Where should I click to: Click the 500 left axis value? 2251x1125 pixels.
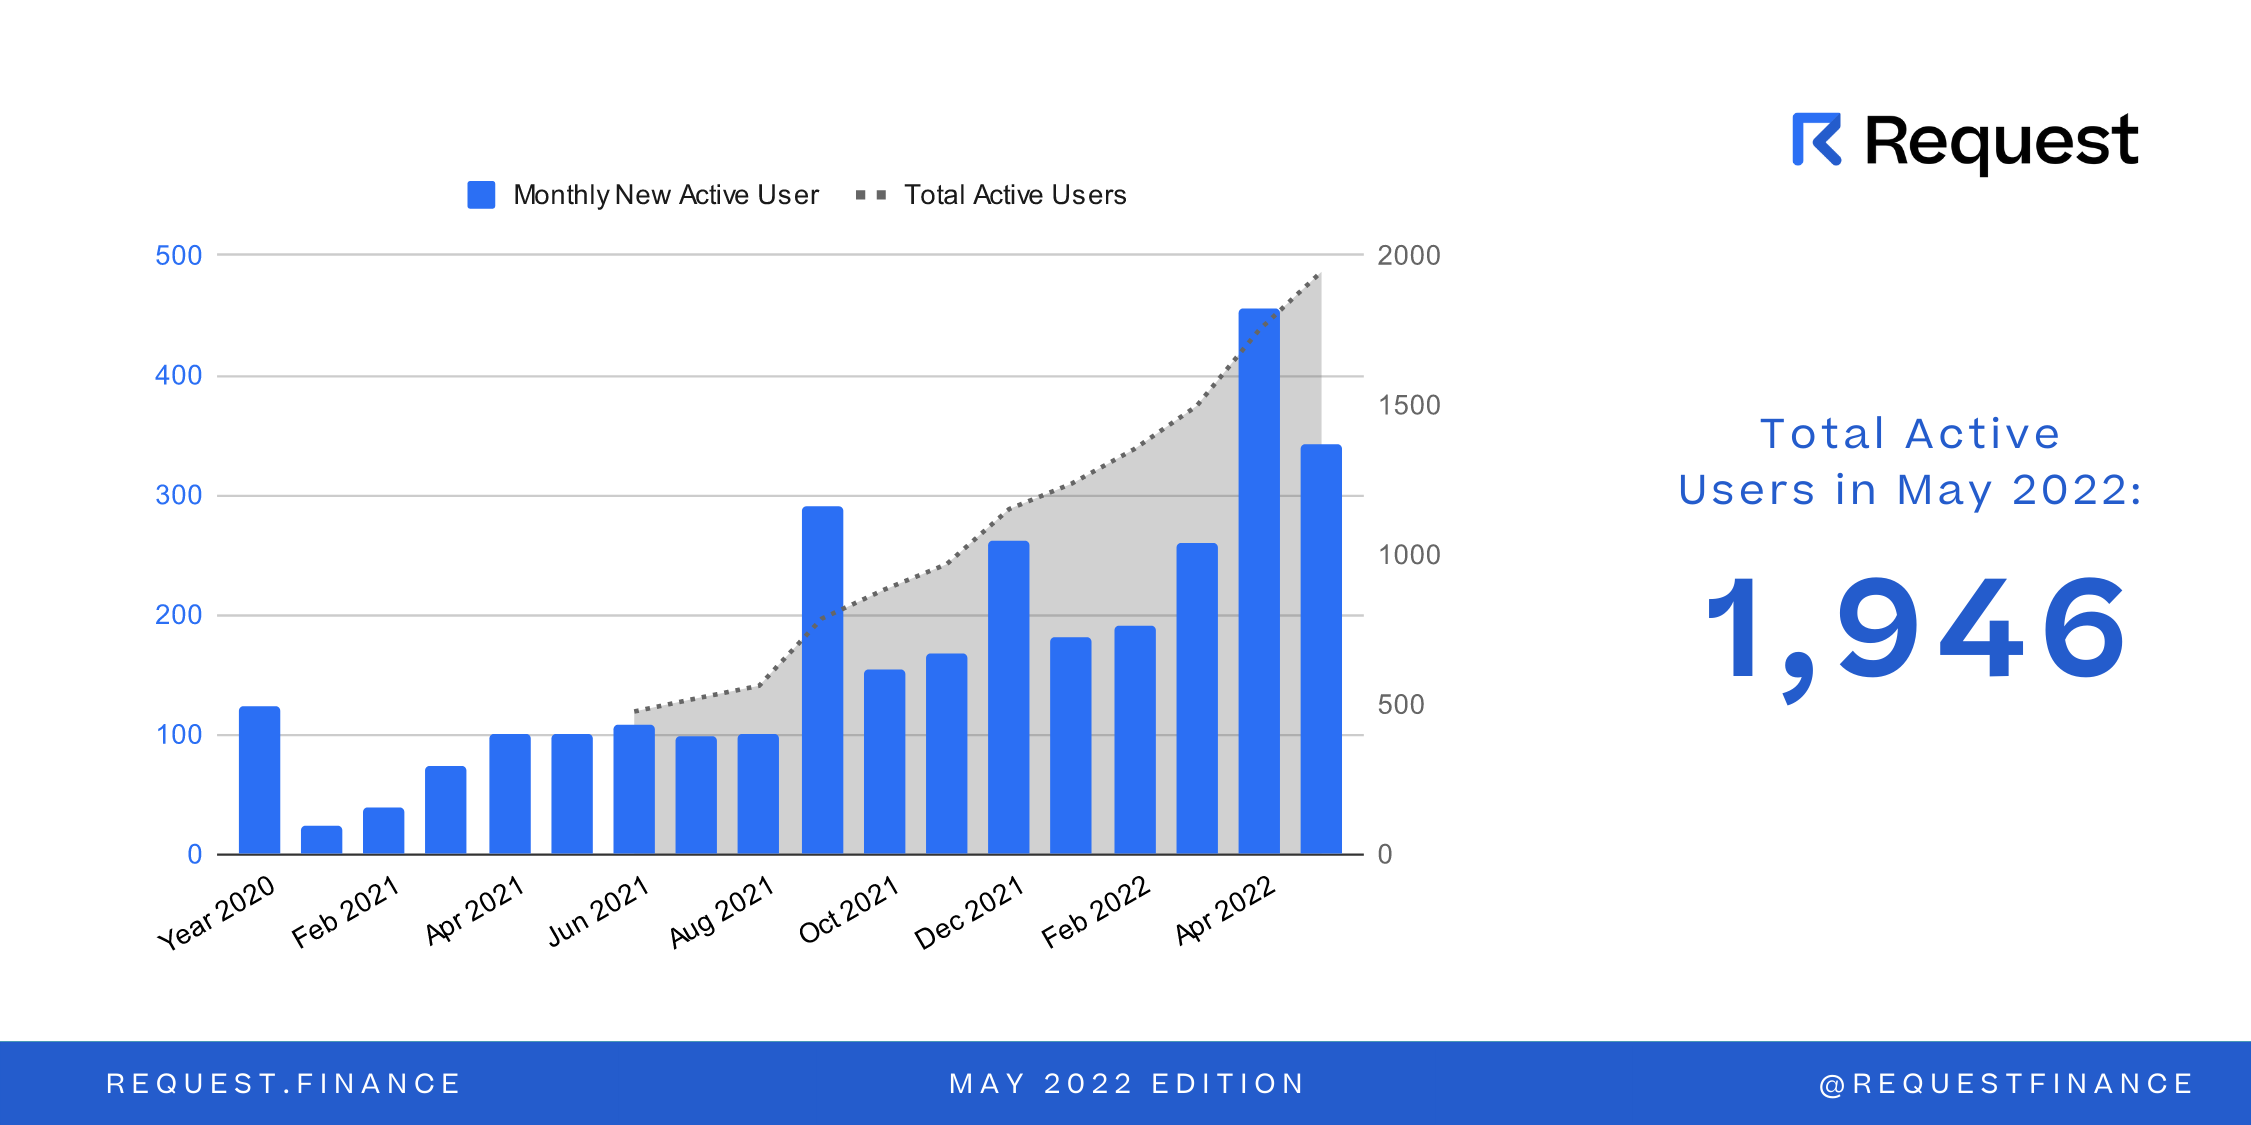(x=178, y=255)
